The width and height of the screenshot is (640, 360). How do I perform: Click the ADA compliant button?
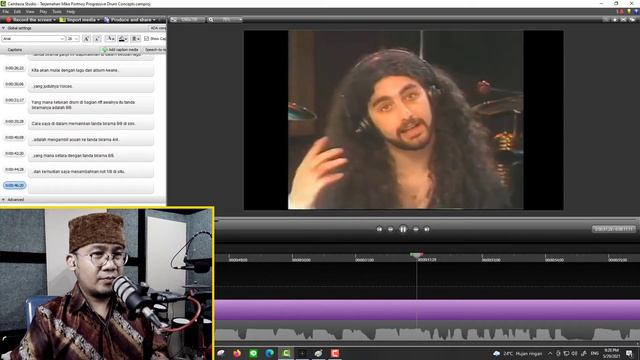coord(158,28)
